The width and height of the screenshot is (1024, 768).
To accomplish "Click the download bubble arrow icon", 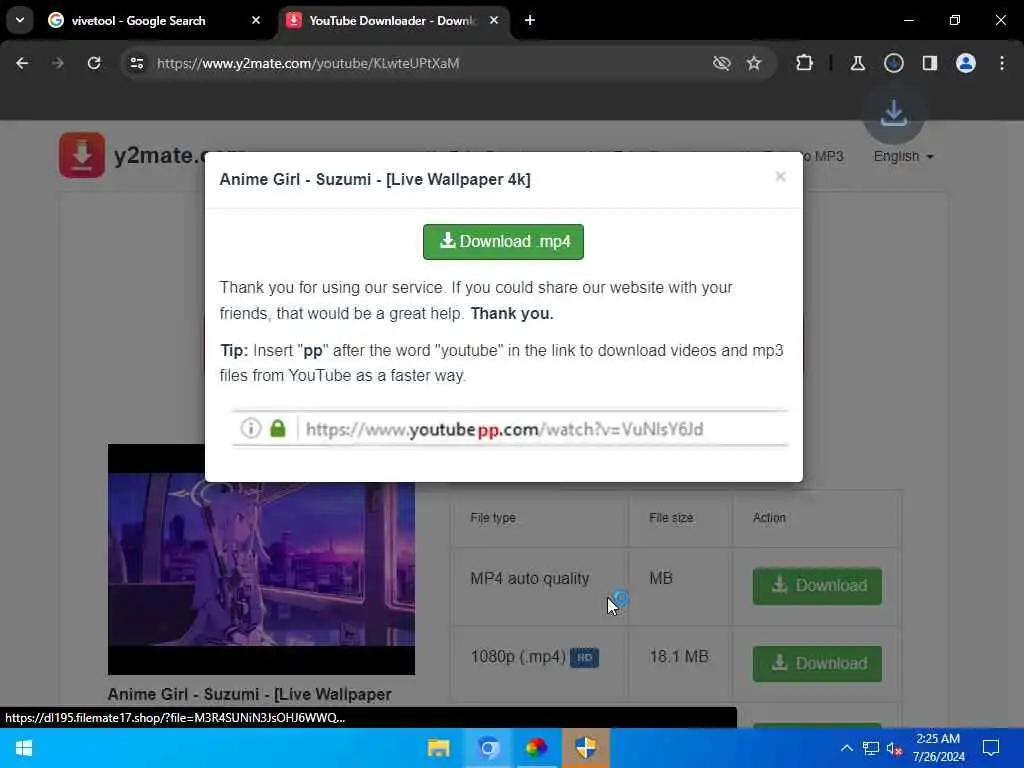I will pos(893,114).
